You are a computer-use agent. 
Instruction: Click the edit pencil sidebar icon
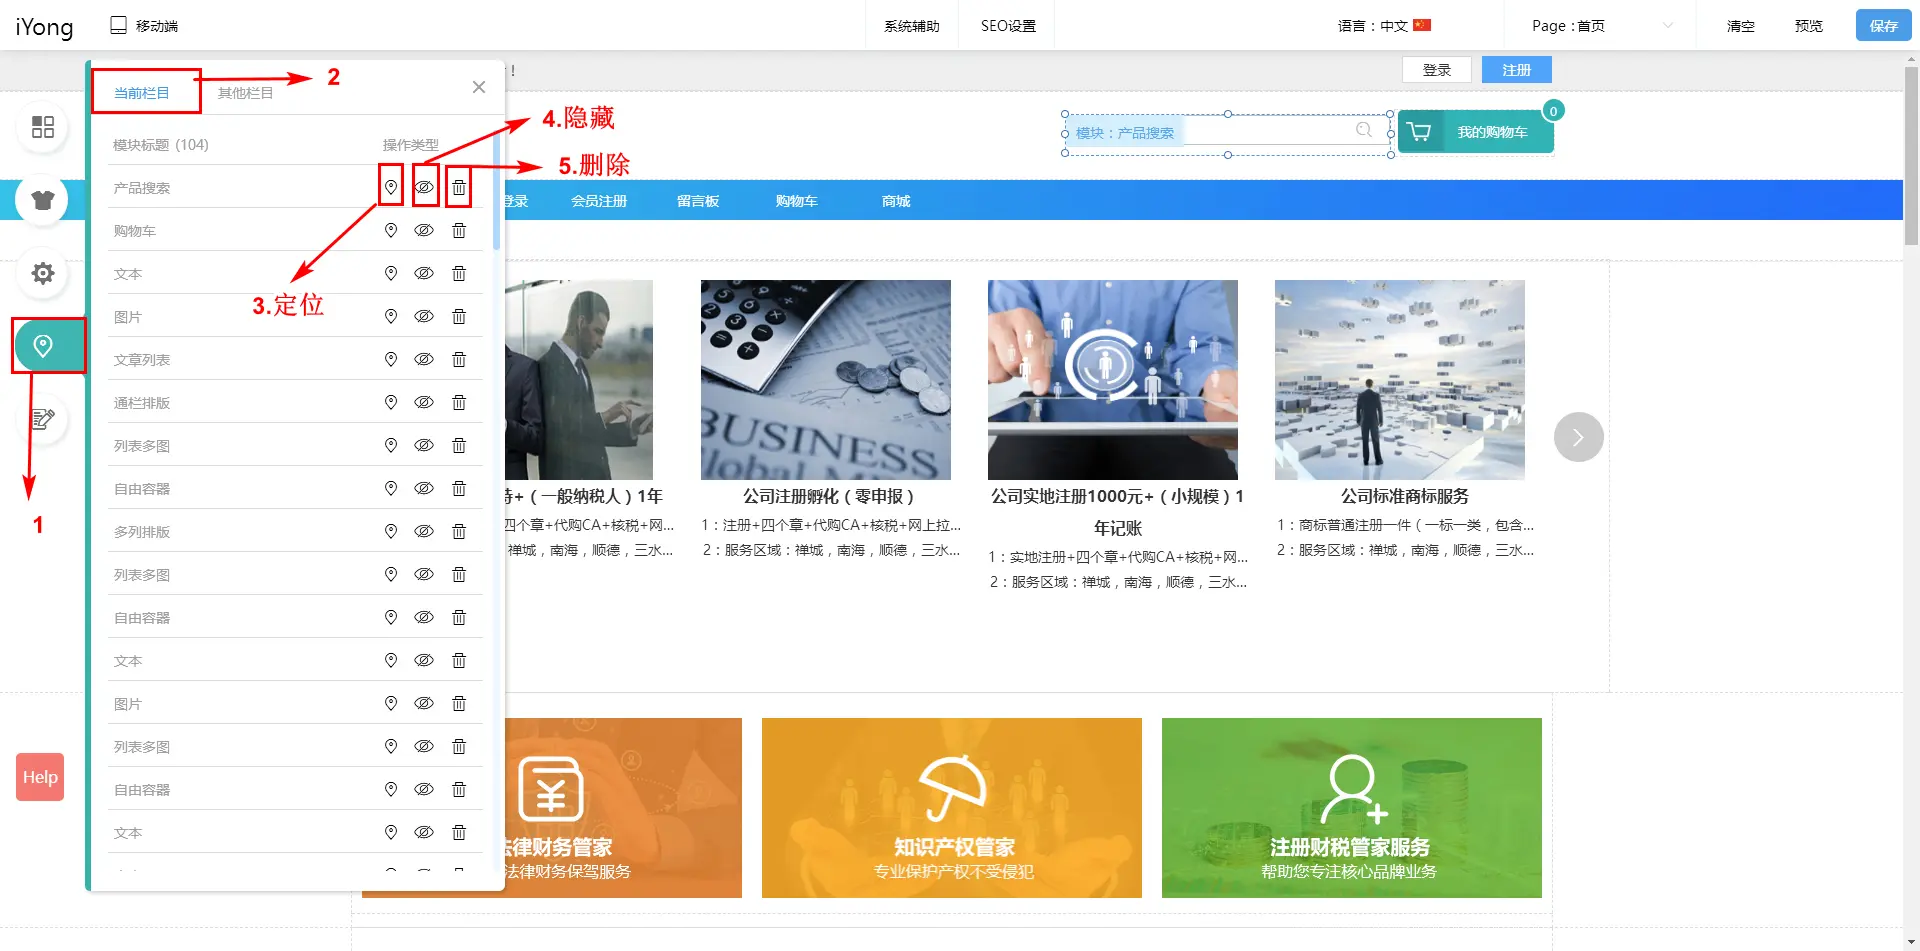tap(43, 419)
